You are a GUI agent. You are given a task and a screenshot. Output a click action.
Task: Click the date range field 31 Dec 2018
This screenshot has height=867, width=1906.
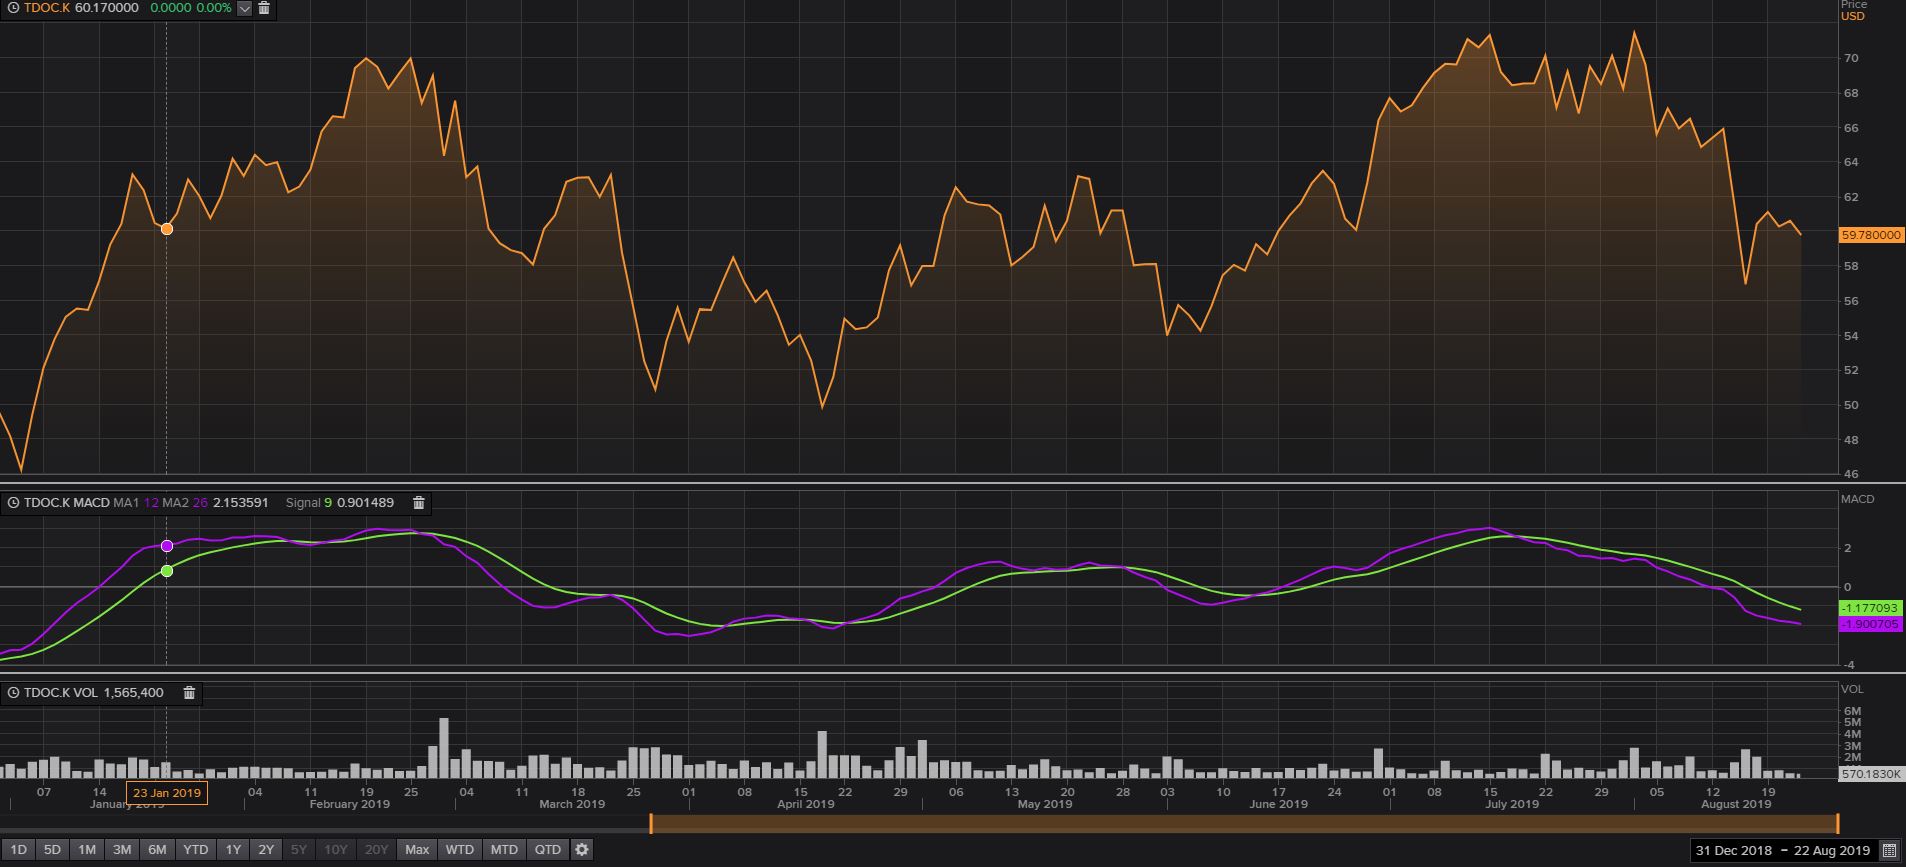click(1734, 851)
